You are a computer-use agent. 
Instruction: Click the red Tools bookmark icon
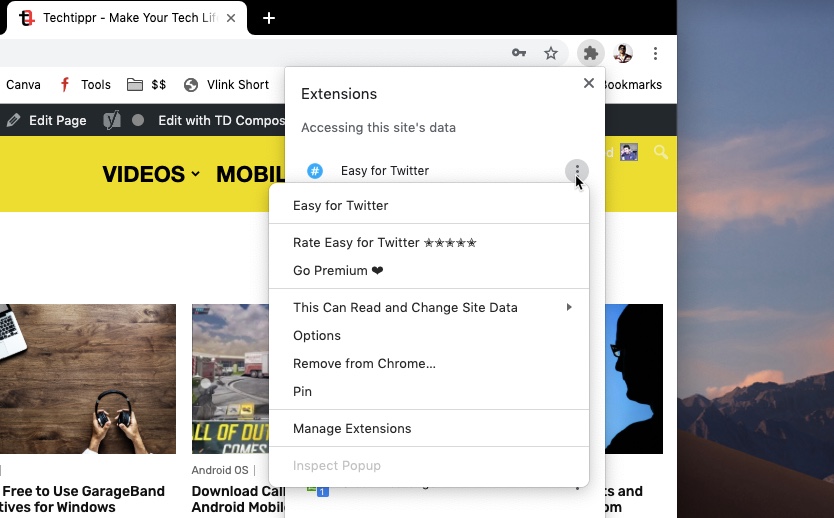[65, 85]
